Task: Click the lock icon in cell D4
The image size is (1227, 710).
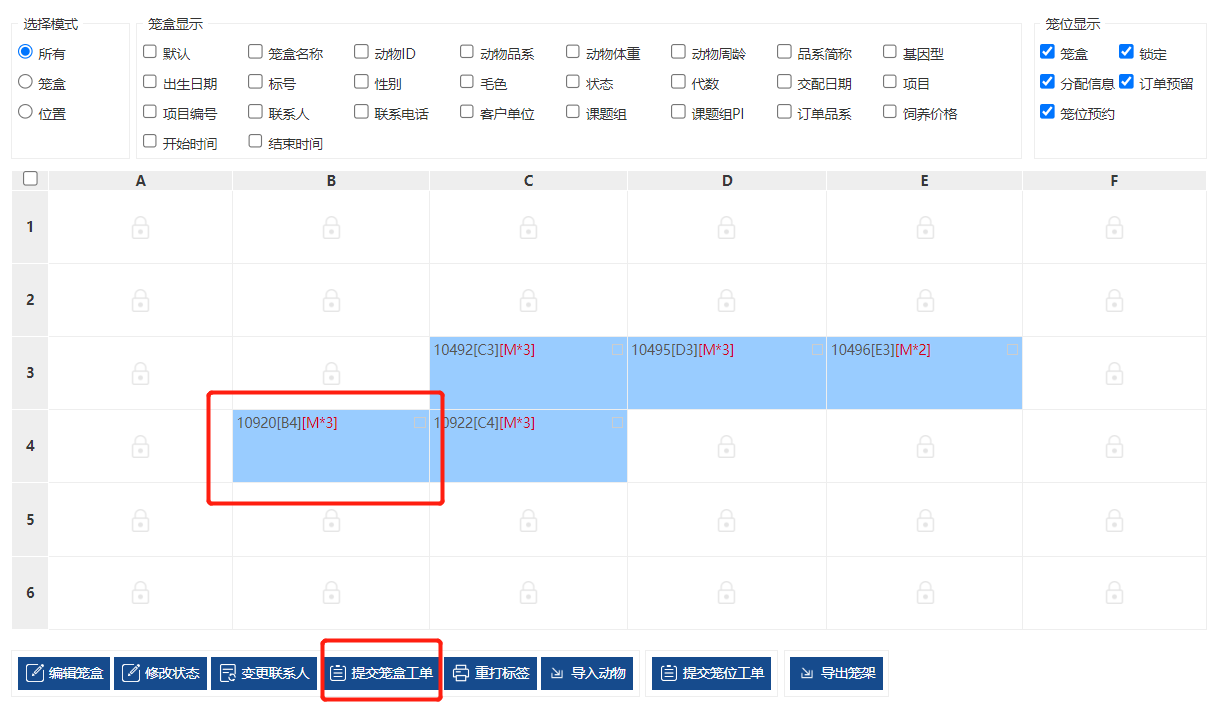Action: point(727,447)
